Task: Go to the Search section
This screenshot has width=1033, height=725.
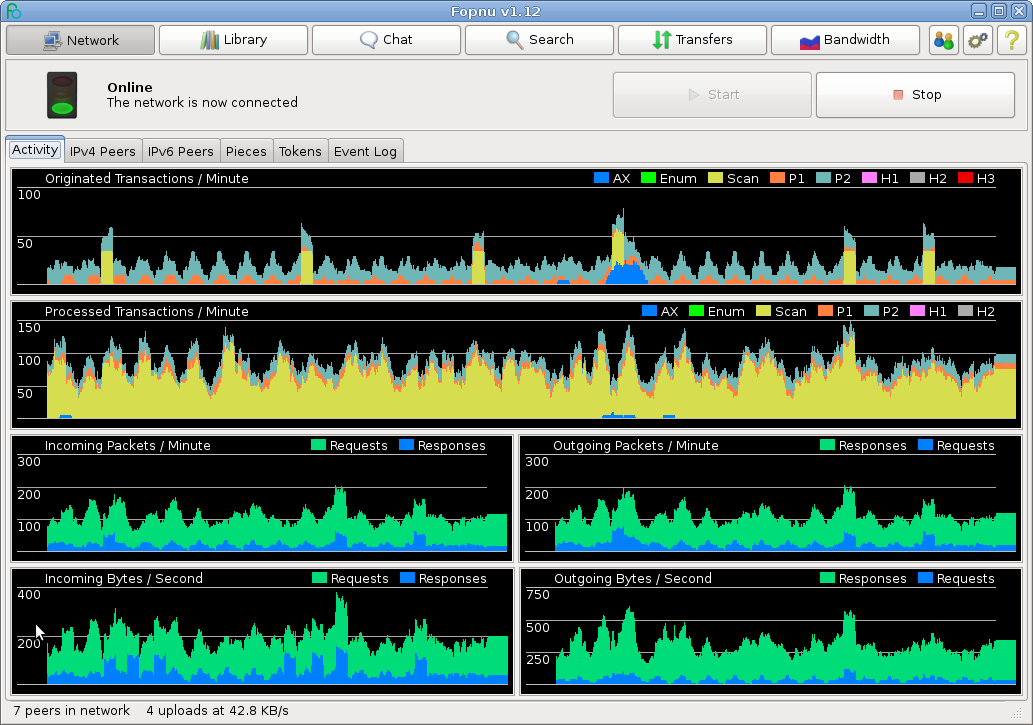Action: [x=539, y=40]
